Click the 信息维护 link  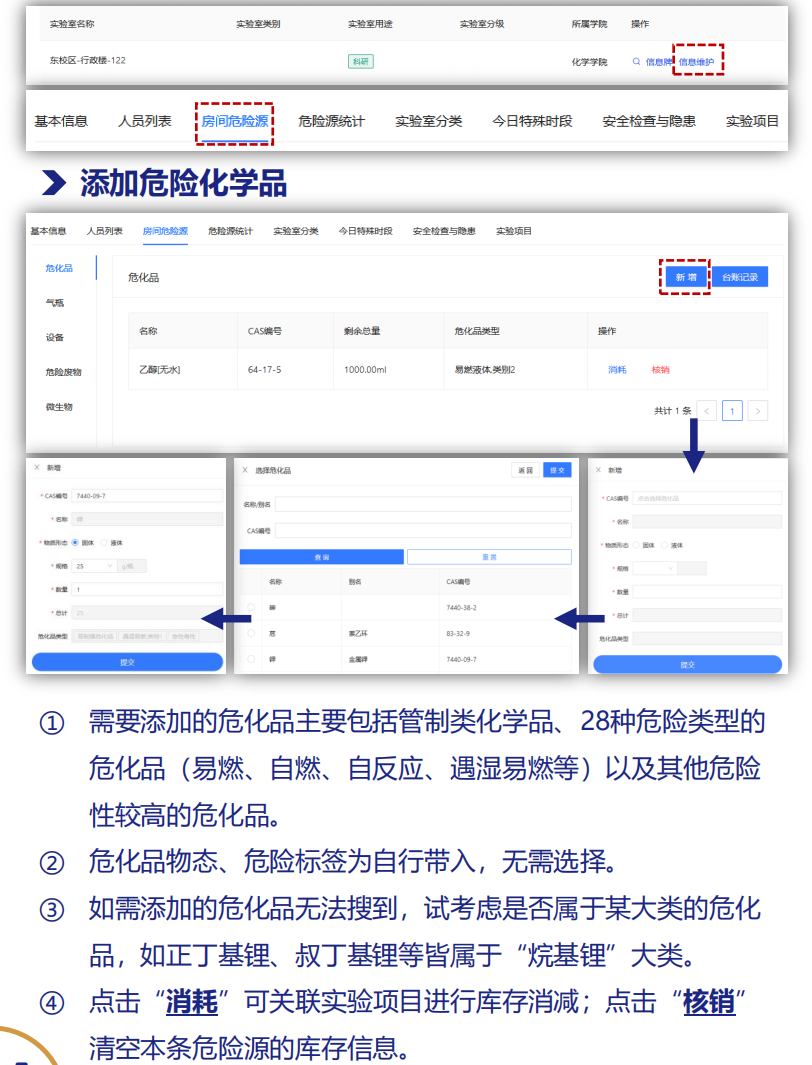(x=696, y=62)
